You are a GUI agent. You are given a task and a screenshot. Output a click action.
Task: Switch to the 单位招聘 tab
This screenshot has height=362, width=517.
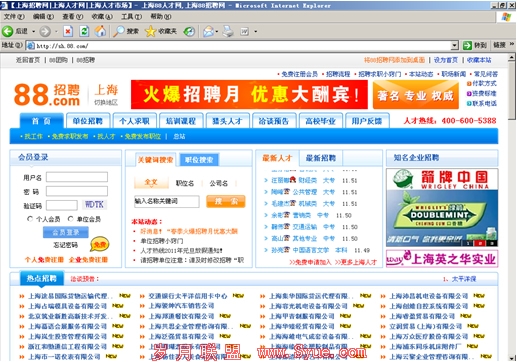coord(88,121)
